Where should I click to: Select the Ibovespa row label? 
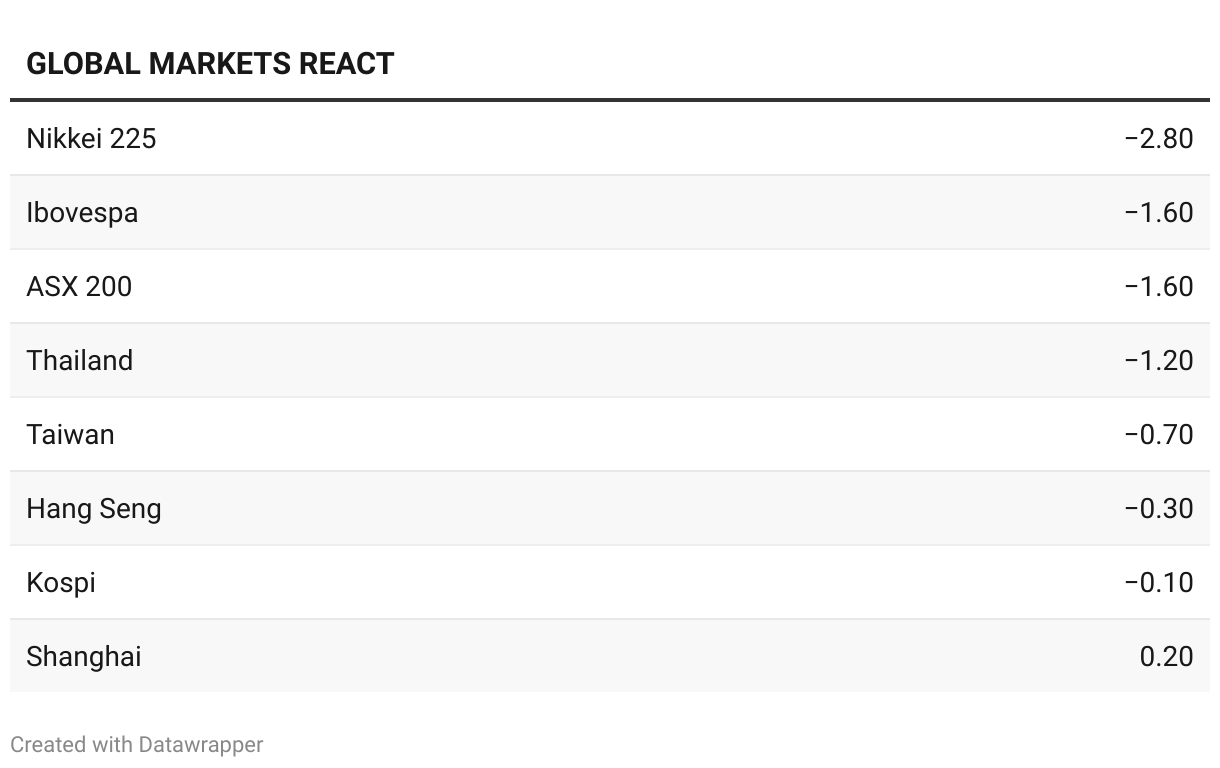coord(82,212)
